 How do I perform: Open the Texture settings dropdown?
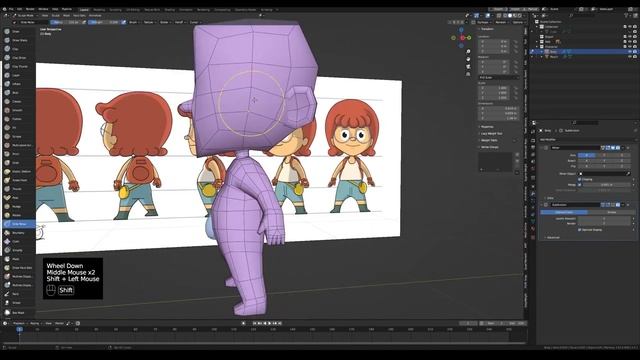coord(149,22)
